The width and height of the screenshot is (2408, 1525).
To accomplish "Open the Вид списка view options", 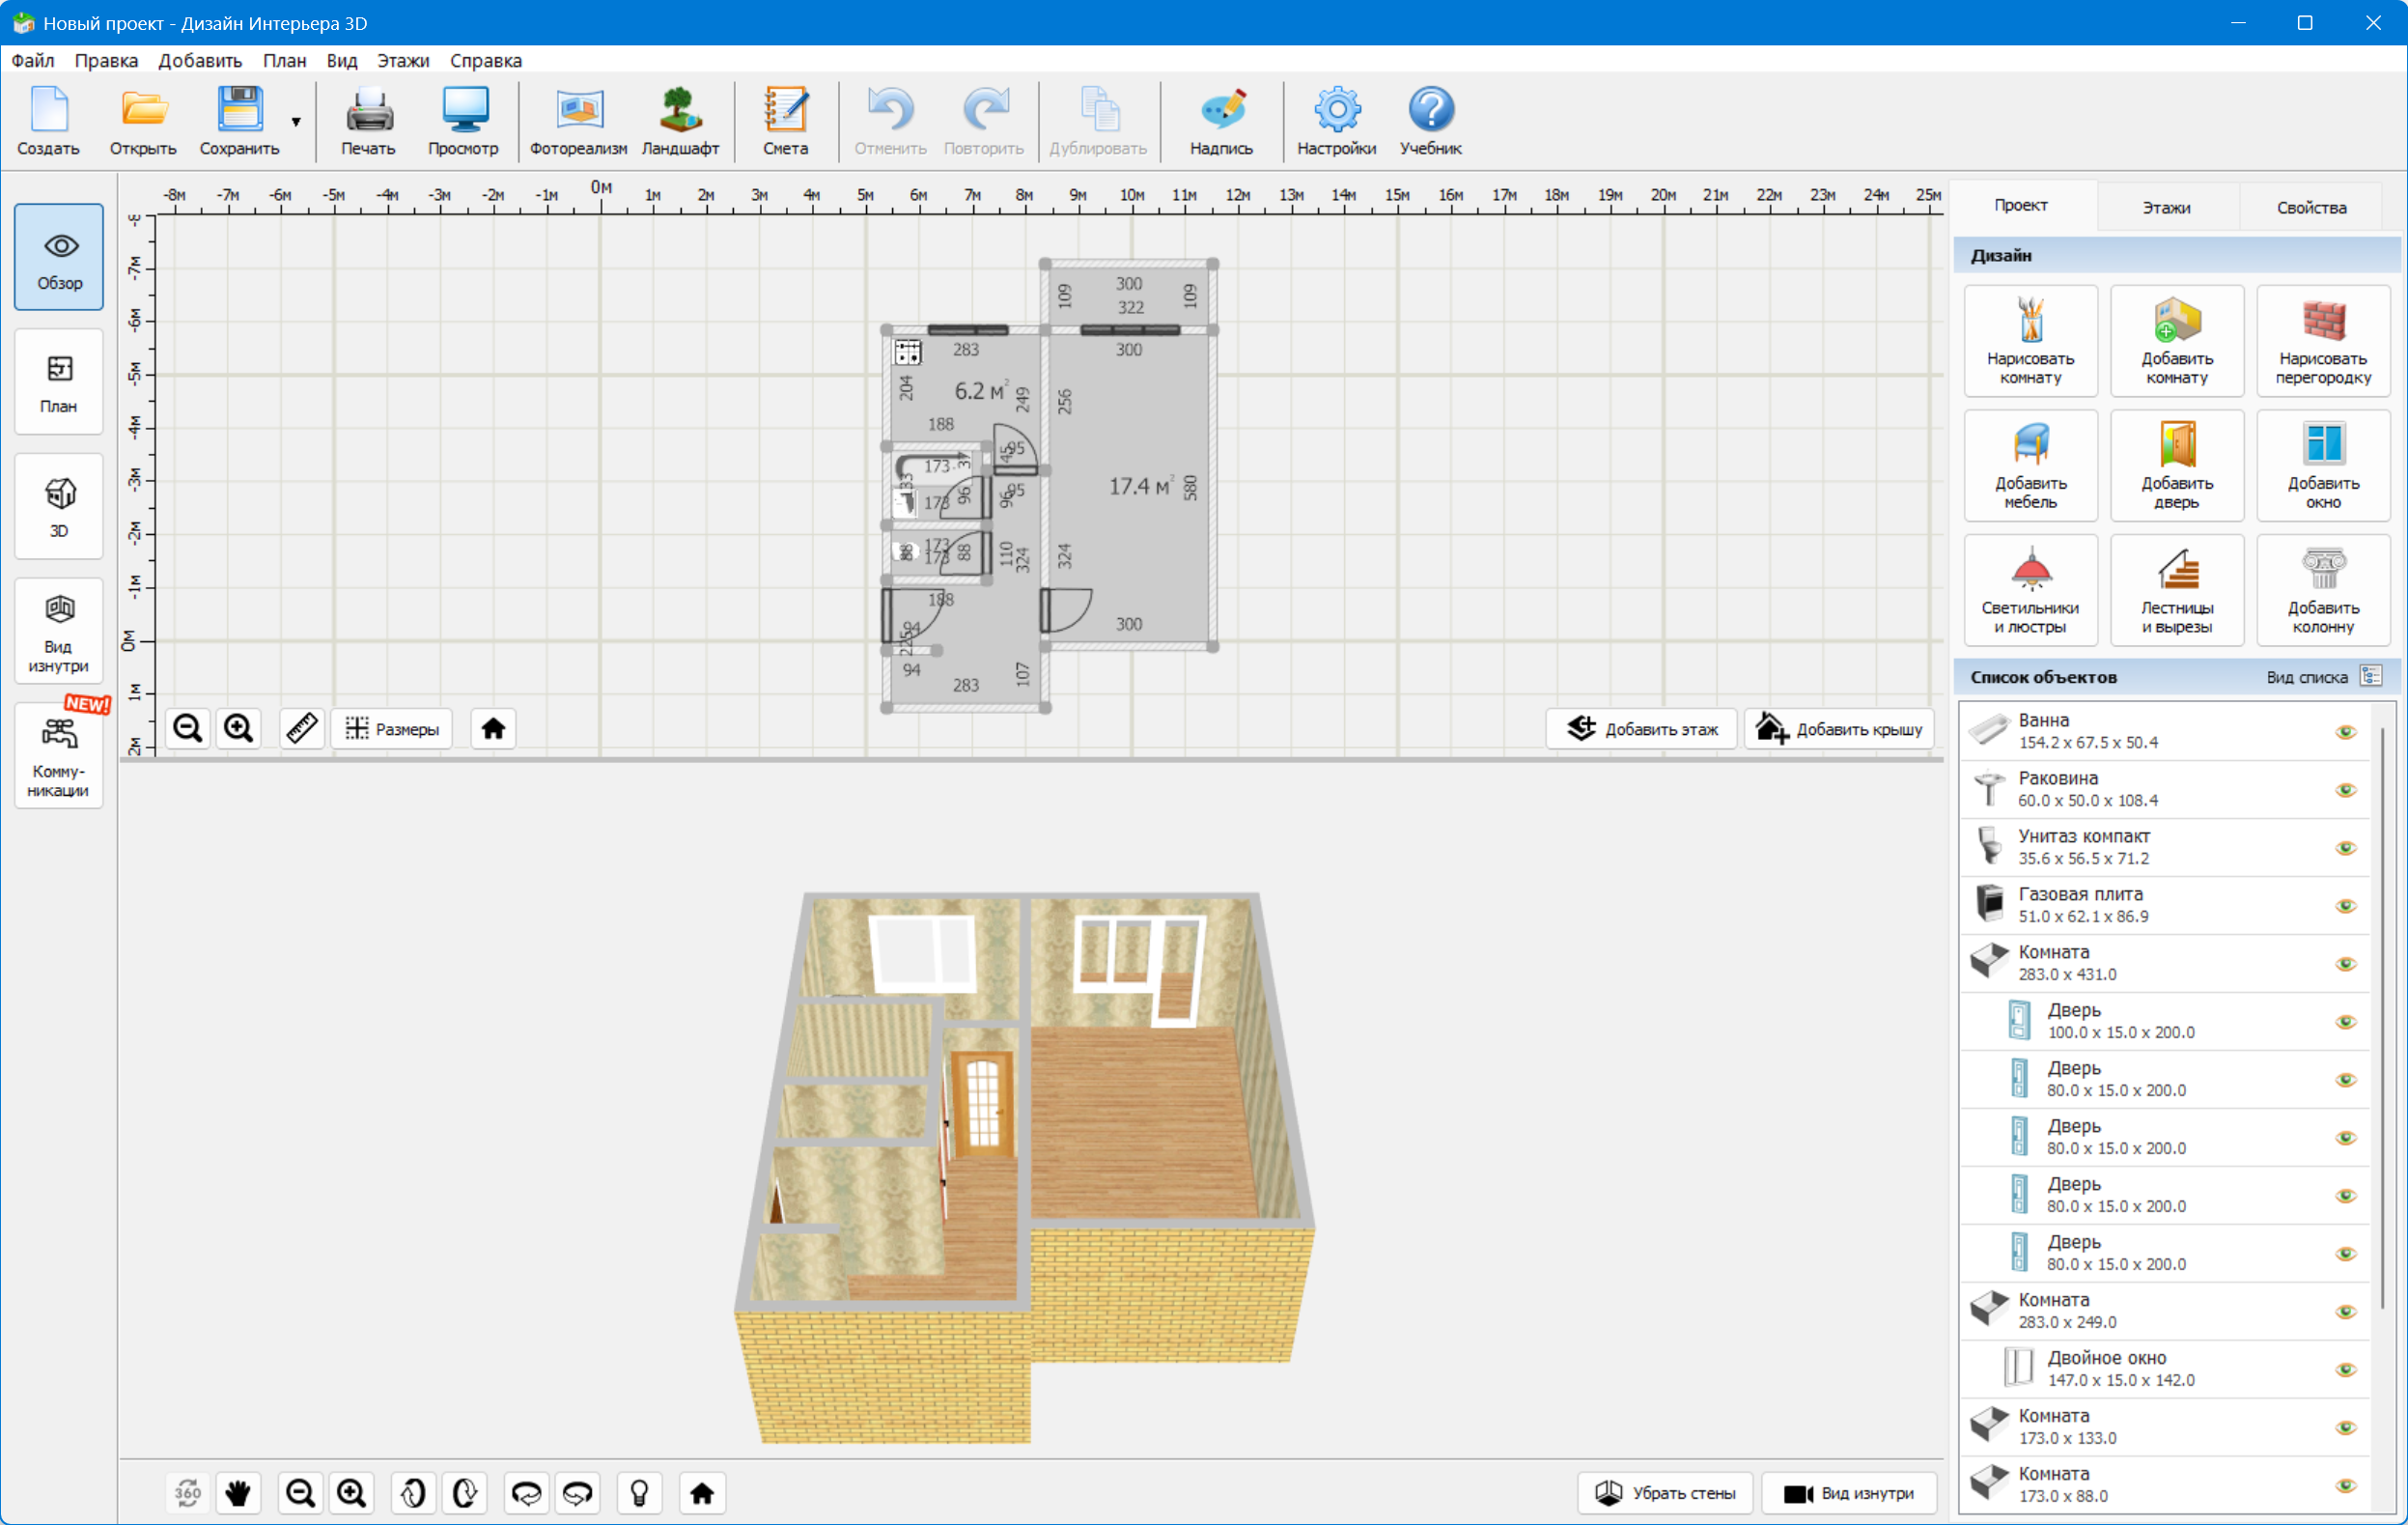I will (x=2371, y=677).
